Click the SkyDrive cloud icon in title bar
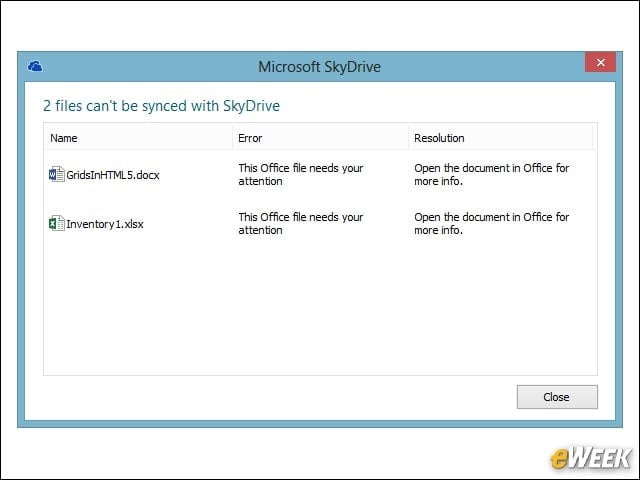Viewport: 640px width, 480px height. pos(35,66)
